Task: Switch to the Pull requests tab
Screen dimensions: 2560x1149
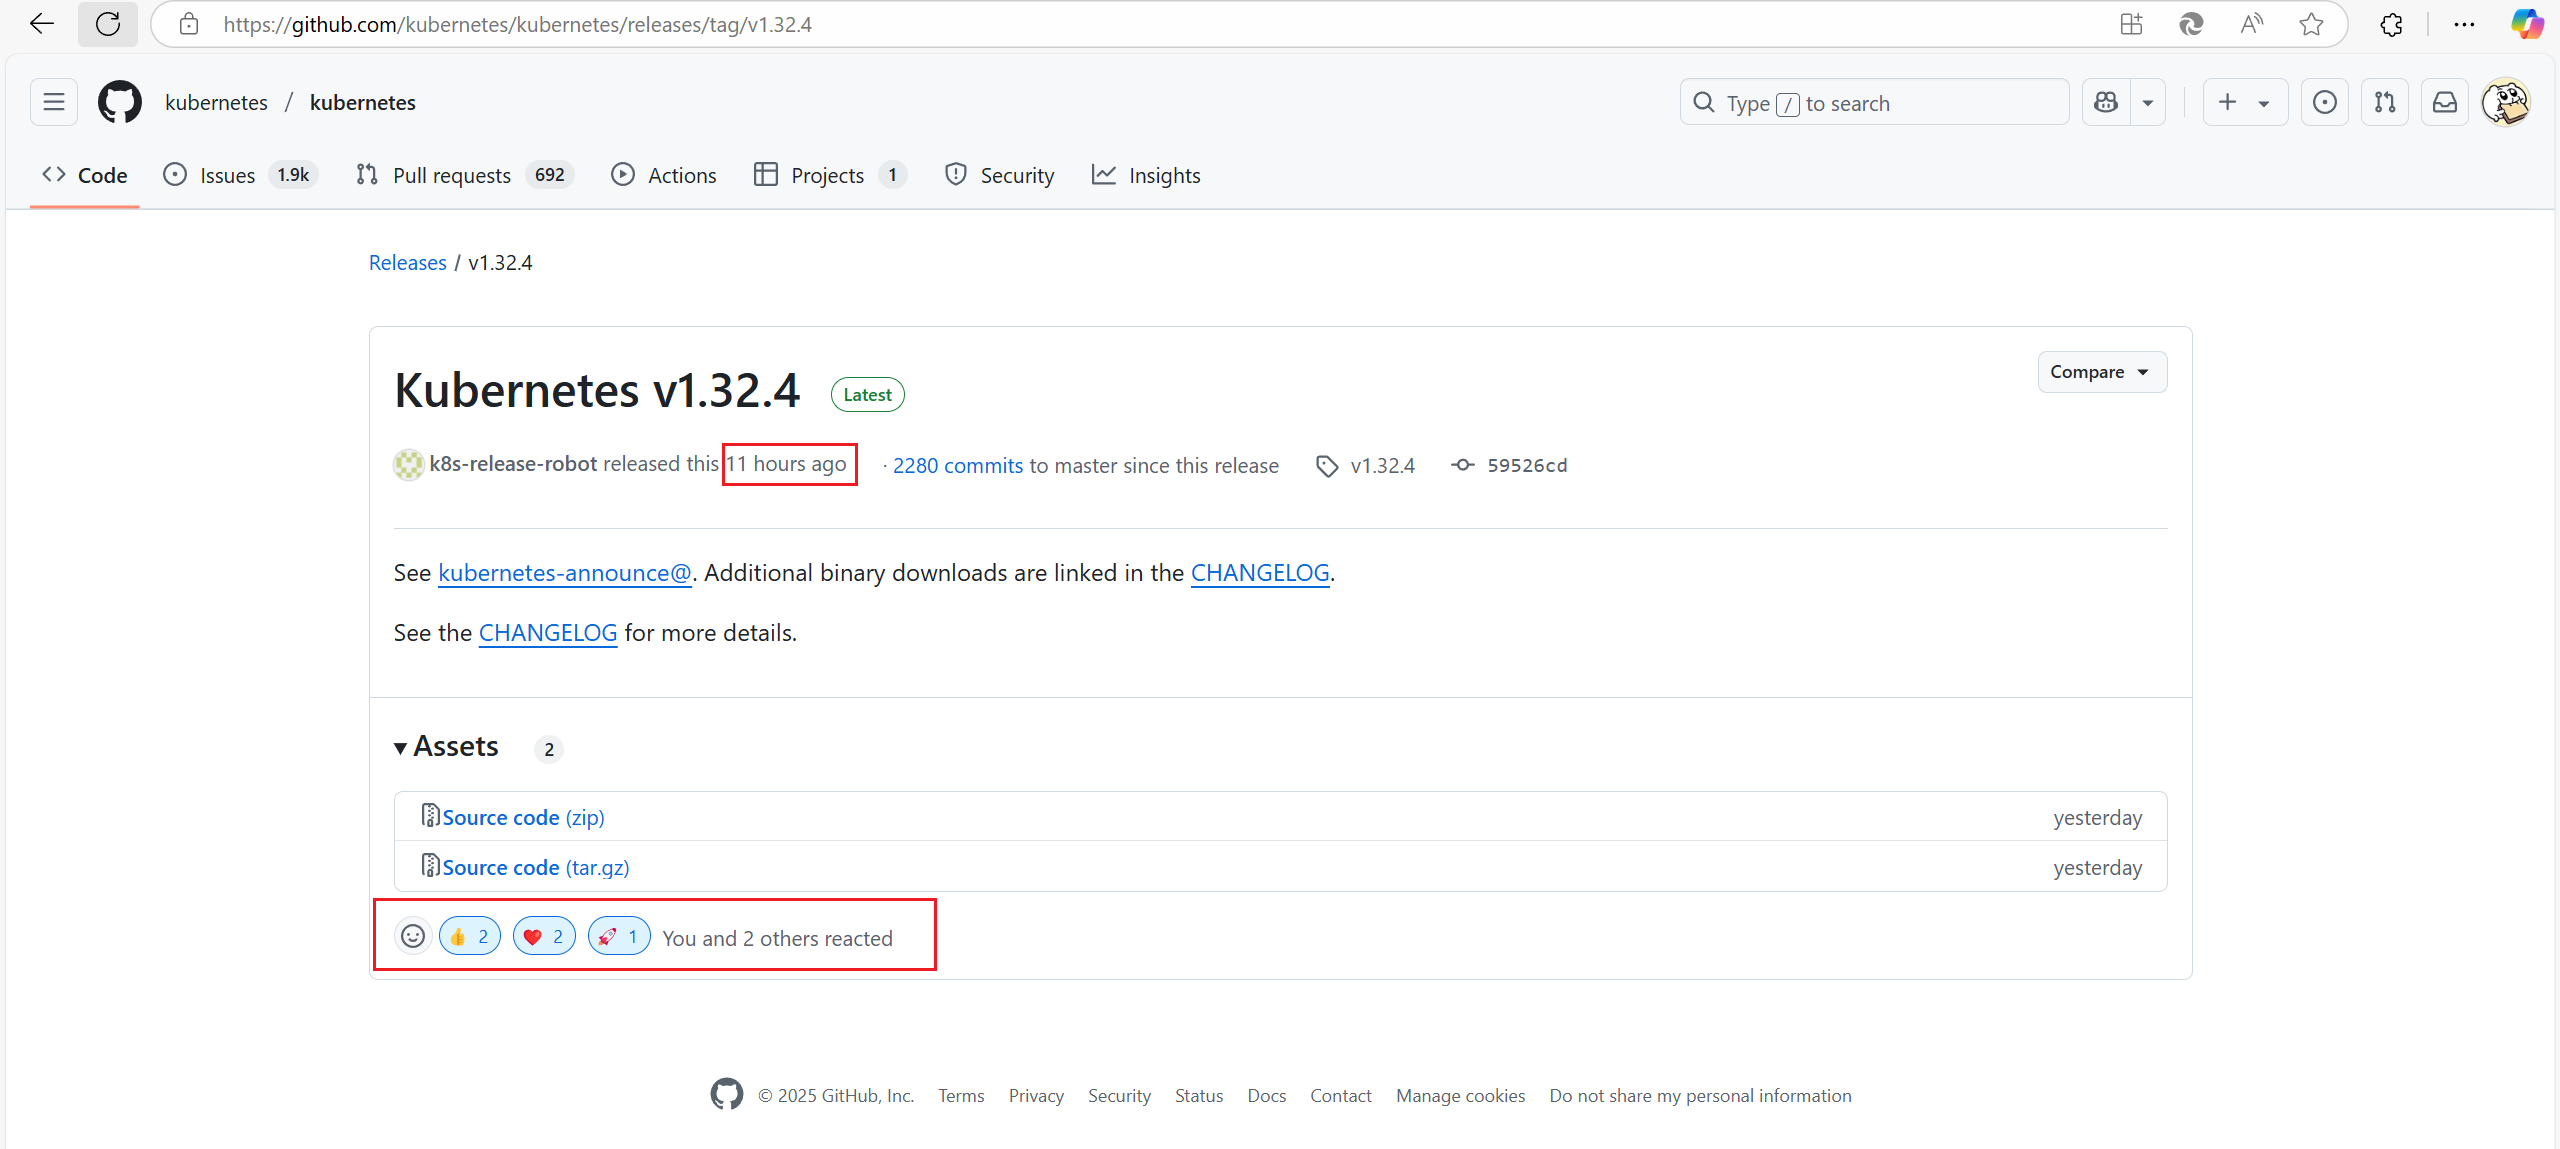Action: 451,176
